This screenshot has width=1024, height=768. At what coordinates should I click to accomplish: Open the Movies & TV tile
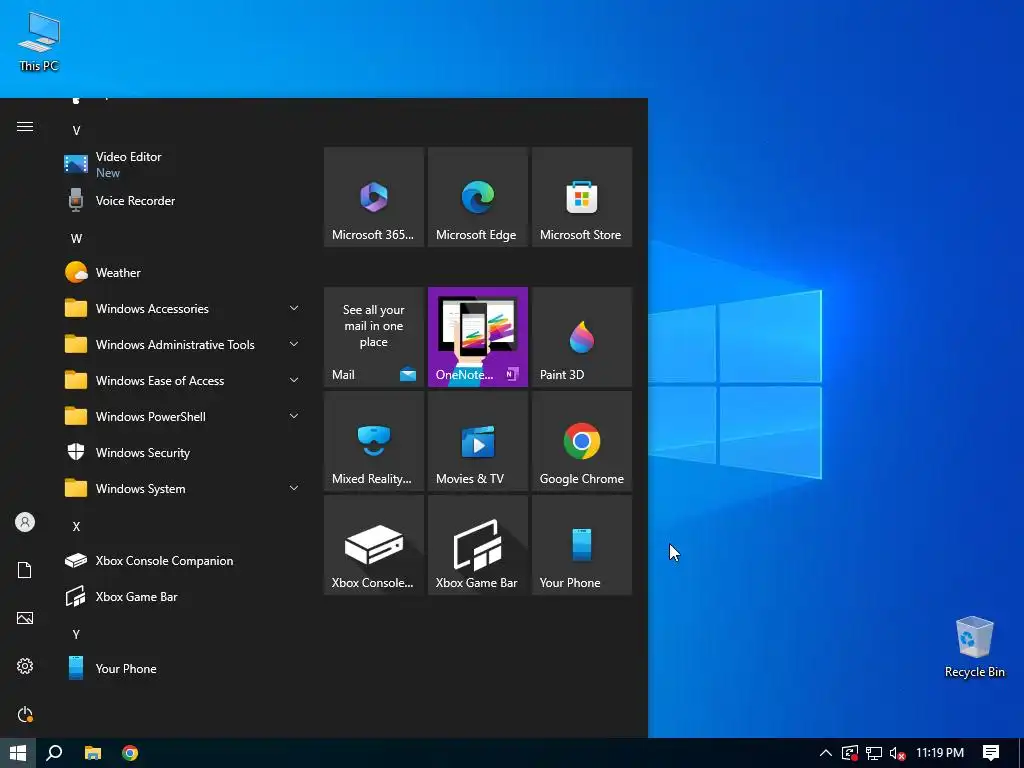pos(477,441)
